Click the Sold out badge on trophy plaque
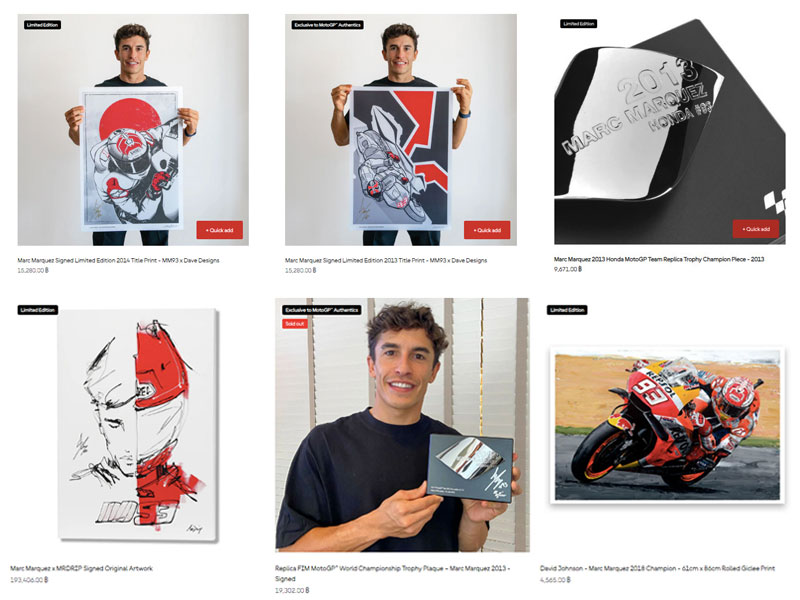 pyautogui.click(x=295, y=323)
